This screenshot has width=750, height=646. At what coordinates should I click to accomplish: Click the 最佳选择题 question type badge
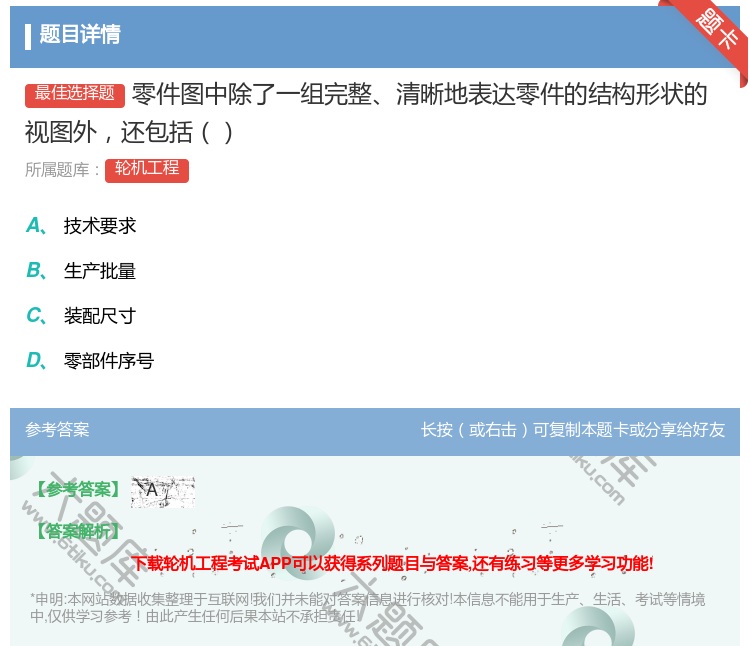(x=75, y=94)
